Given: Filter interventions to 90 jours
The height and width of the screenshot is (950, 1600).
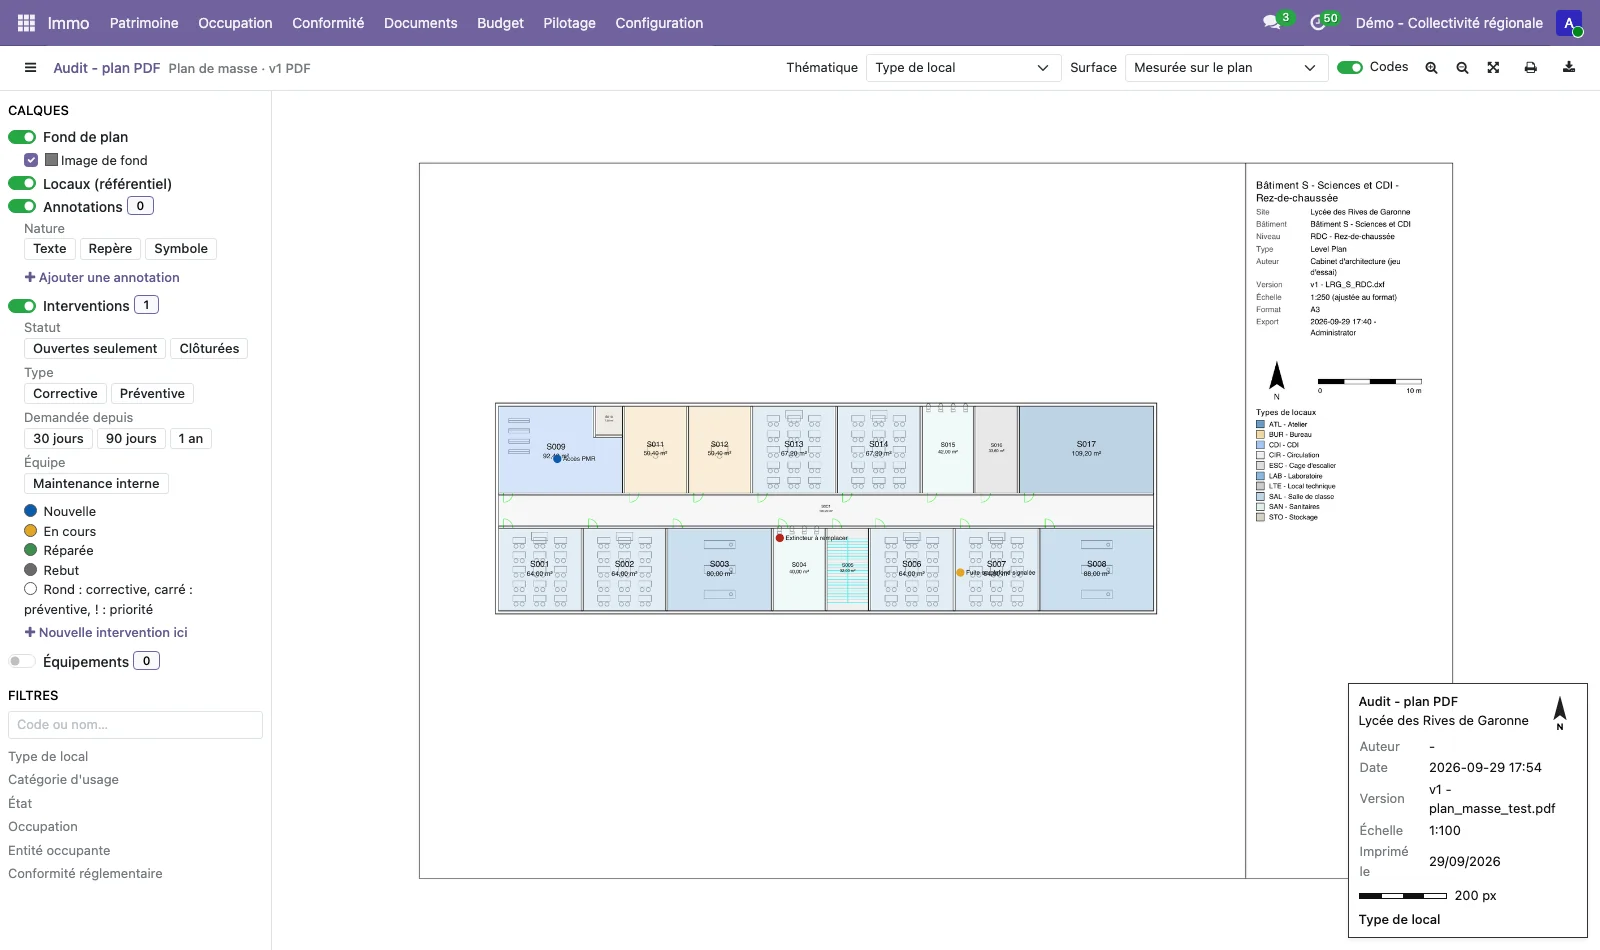Looking at the screenshot, I should click(x=131, y=439).
